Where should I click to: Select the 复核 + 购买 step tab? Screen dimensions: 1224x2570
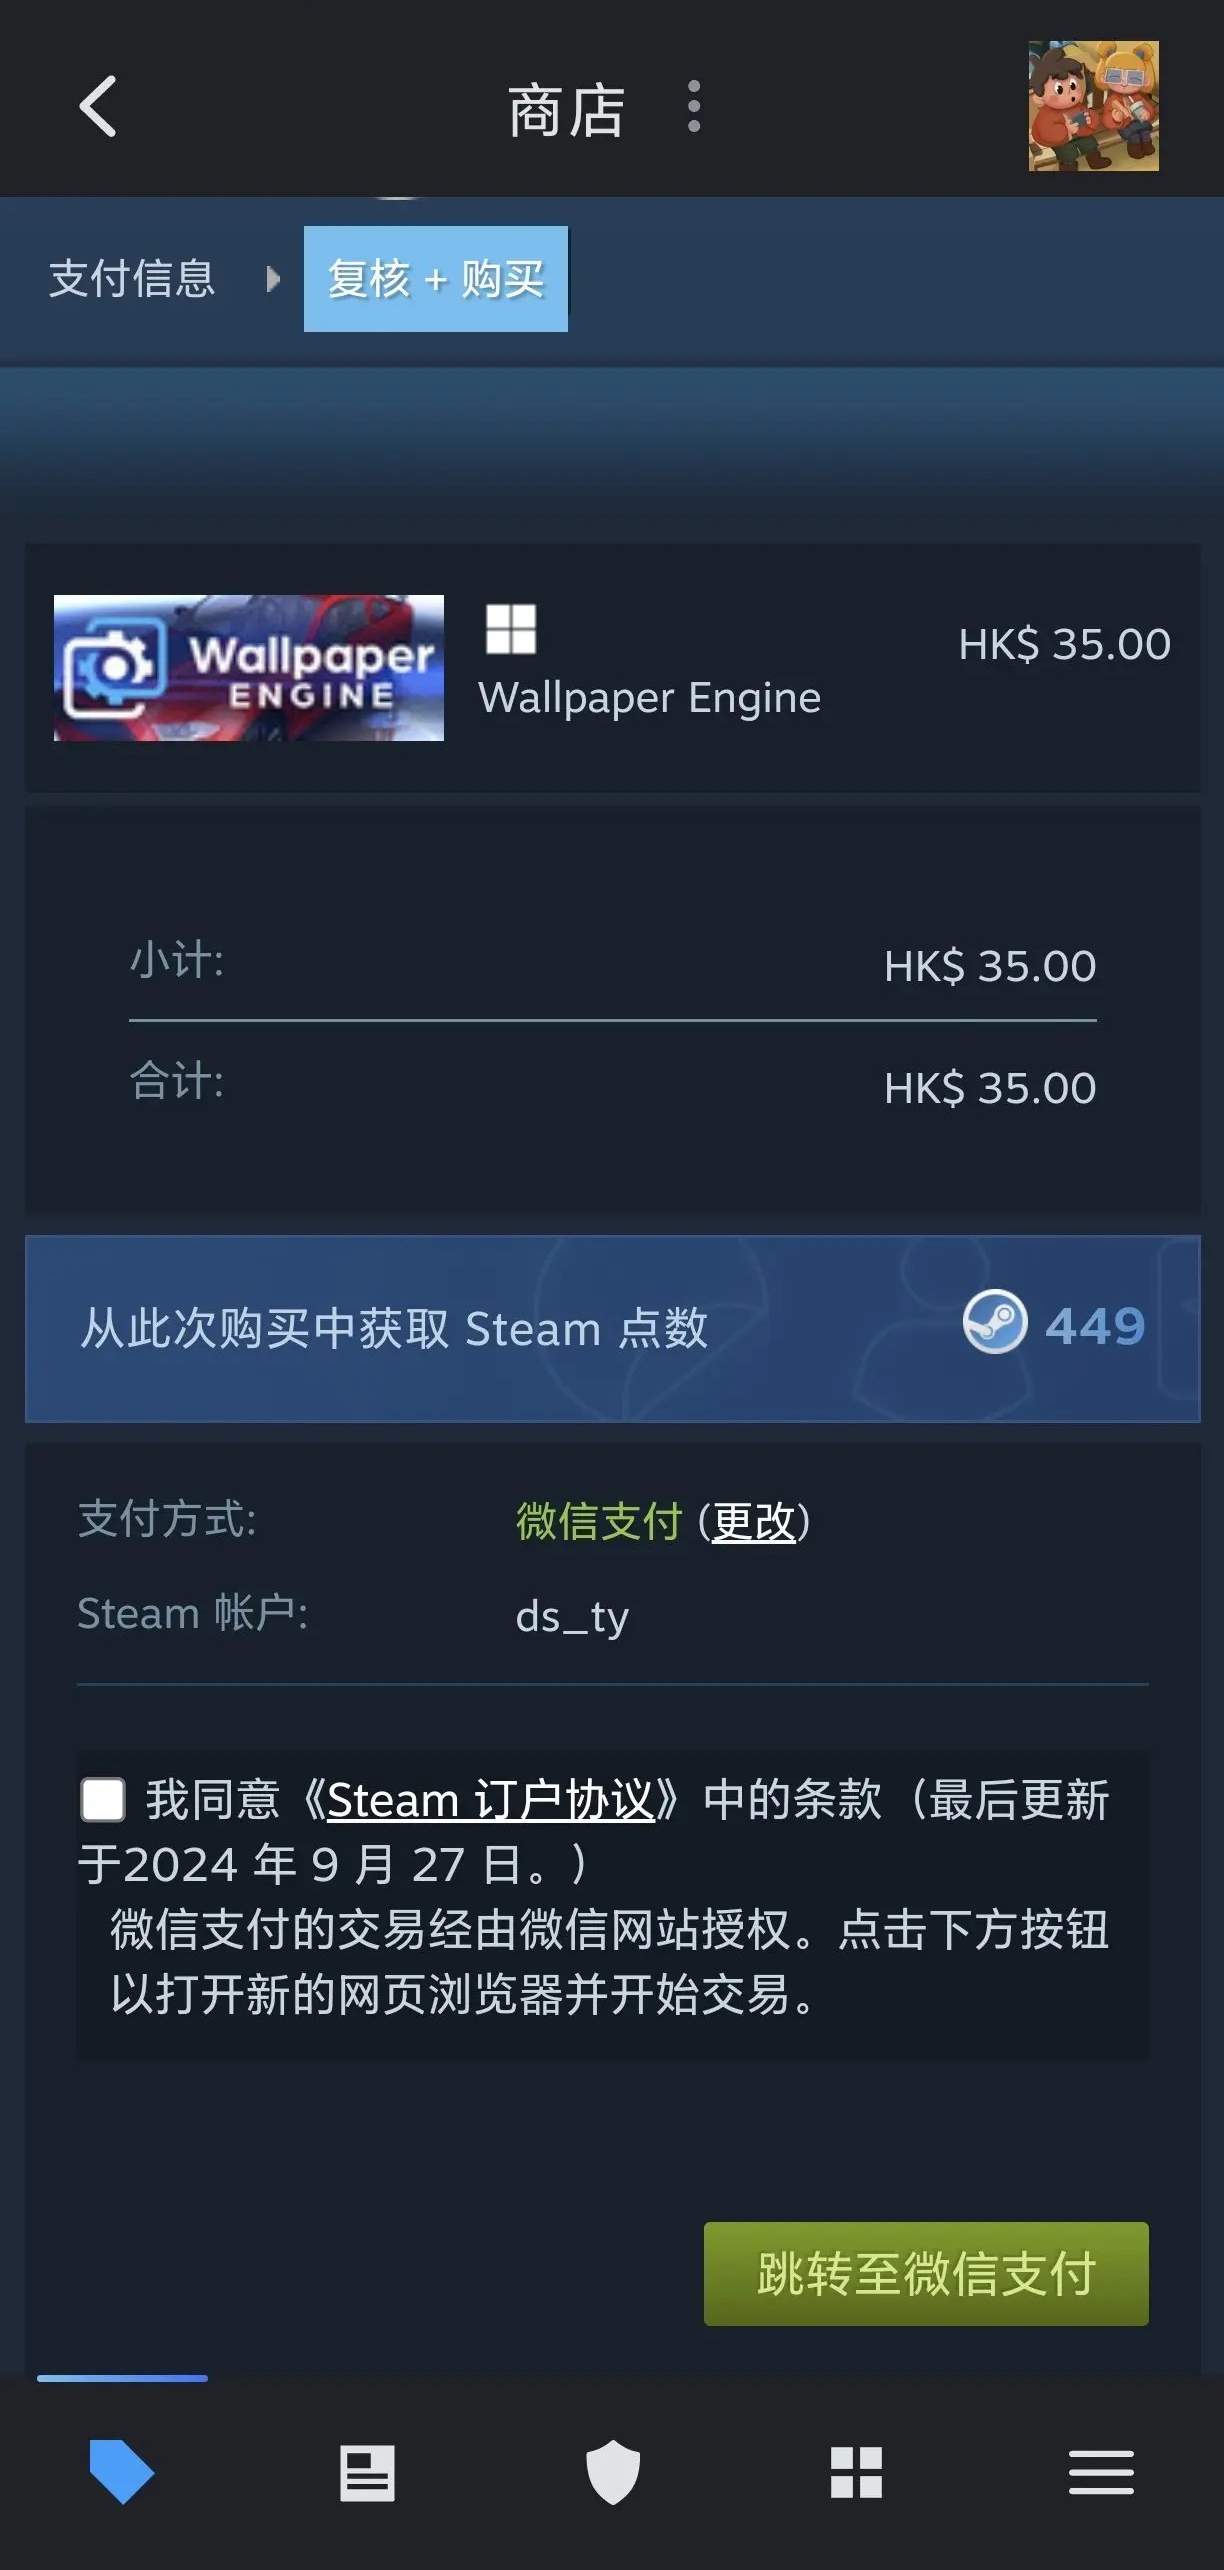(436, 278)
